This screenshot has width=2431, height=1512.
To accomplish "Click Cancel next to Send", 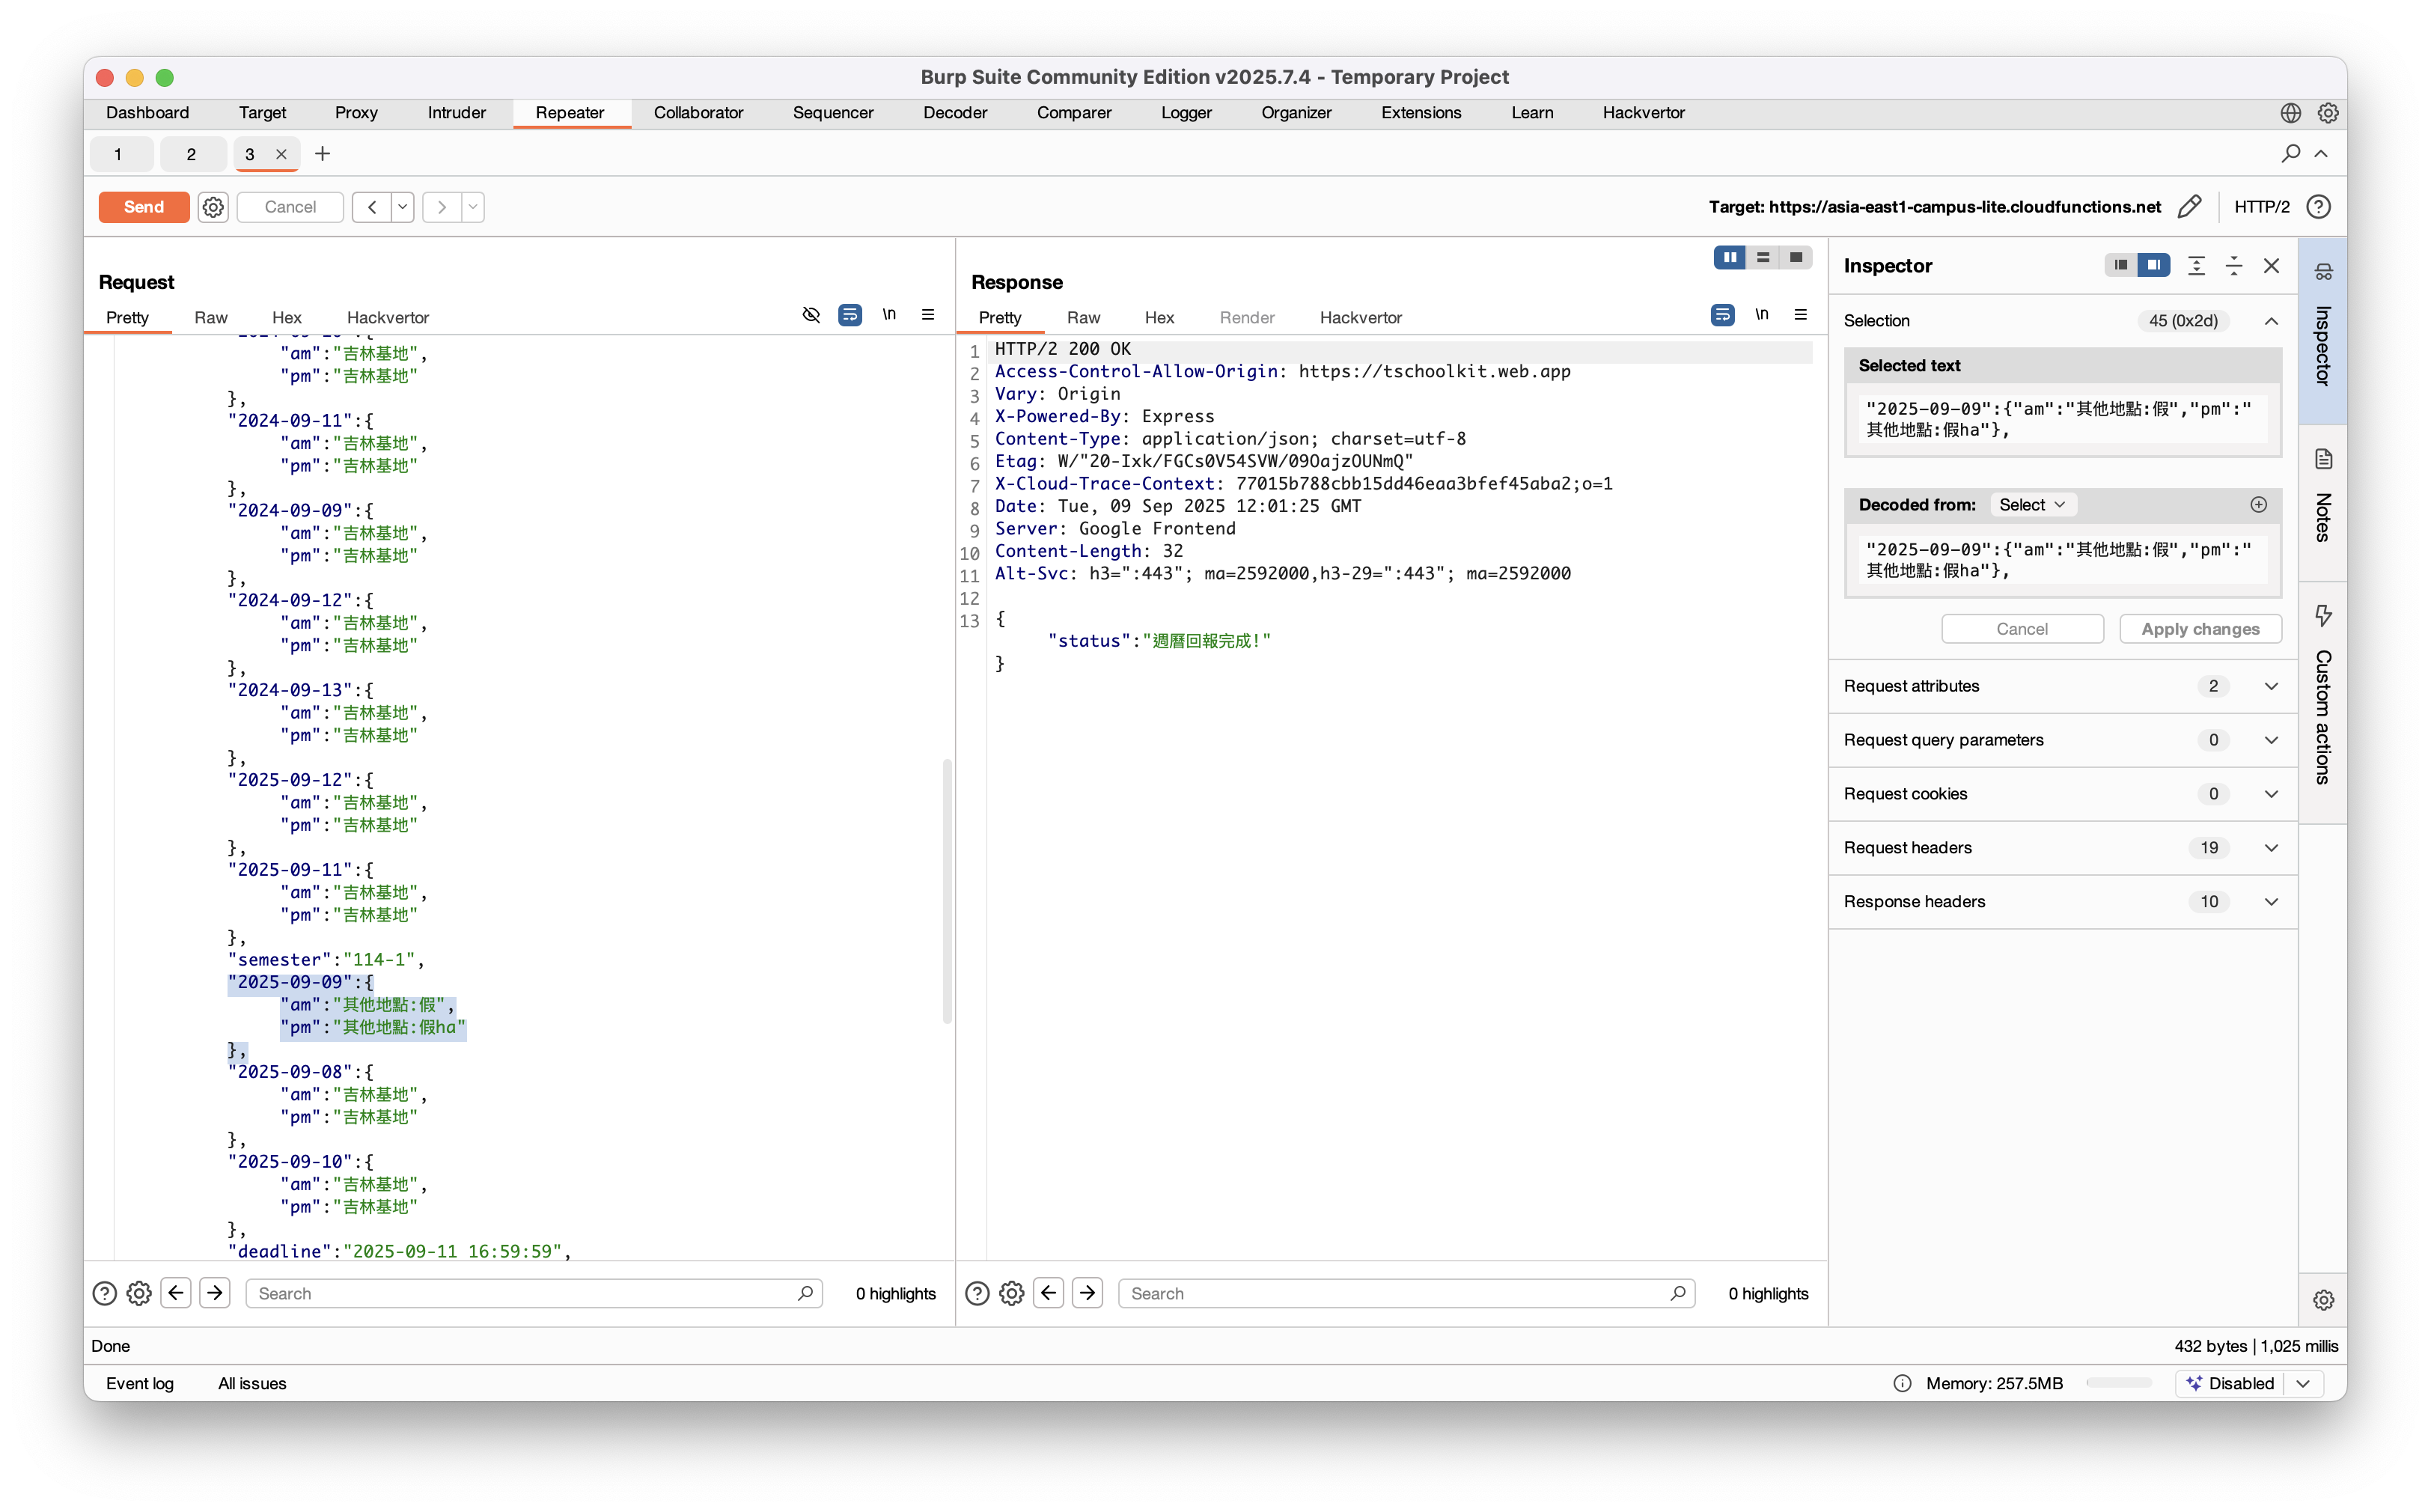I will pos(290,207).
